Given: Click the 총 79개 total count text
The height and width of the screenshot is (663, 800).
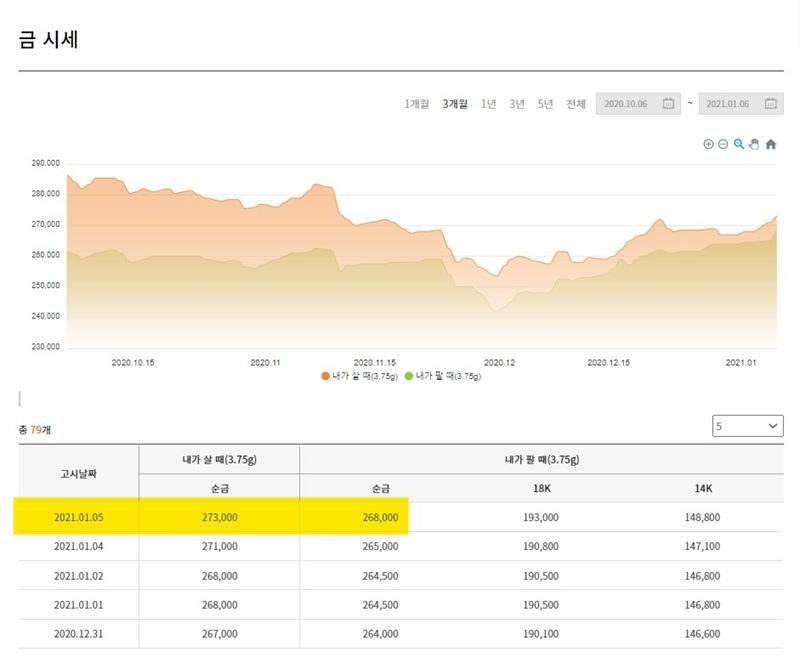Looking at the screenshot, I should point(35,430).
